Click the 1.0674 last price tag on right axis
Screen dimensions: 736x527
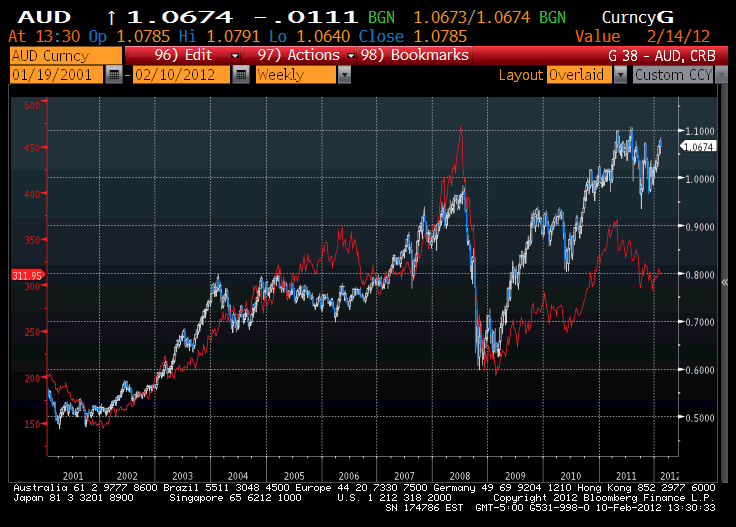[698, 147]
